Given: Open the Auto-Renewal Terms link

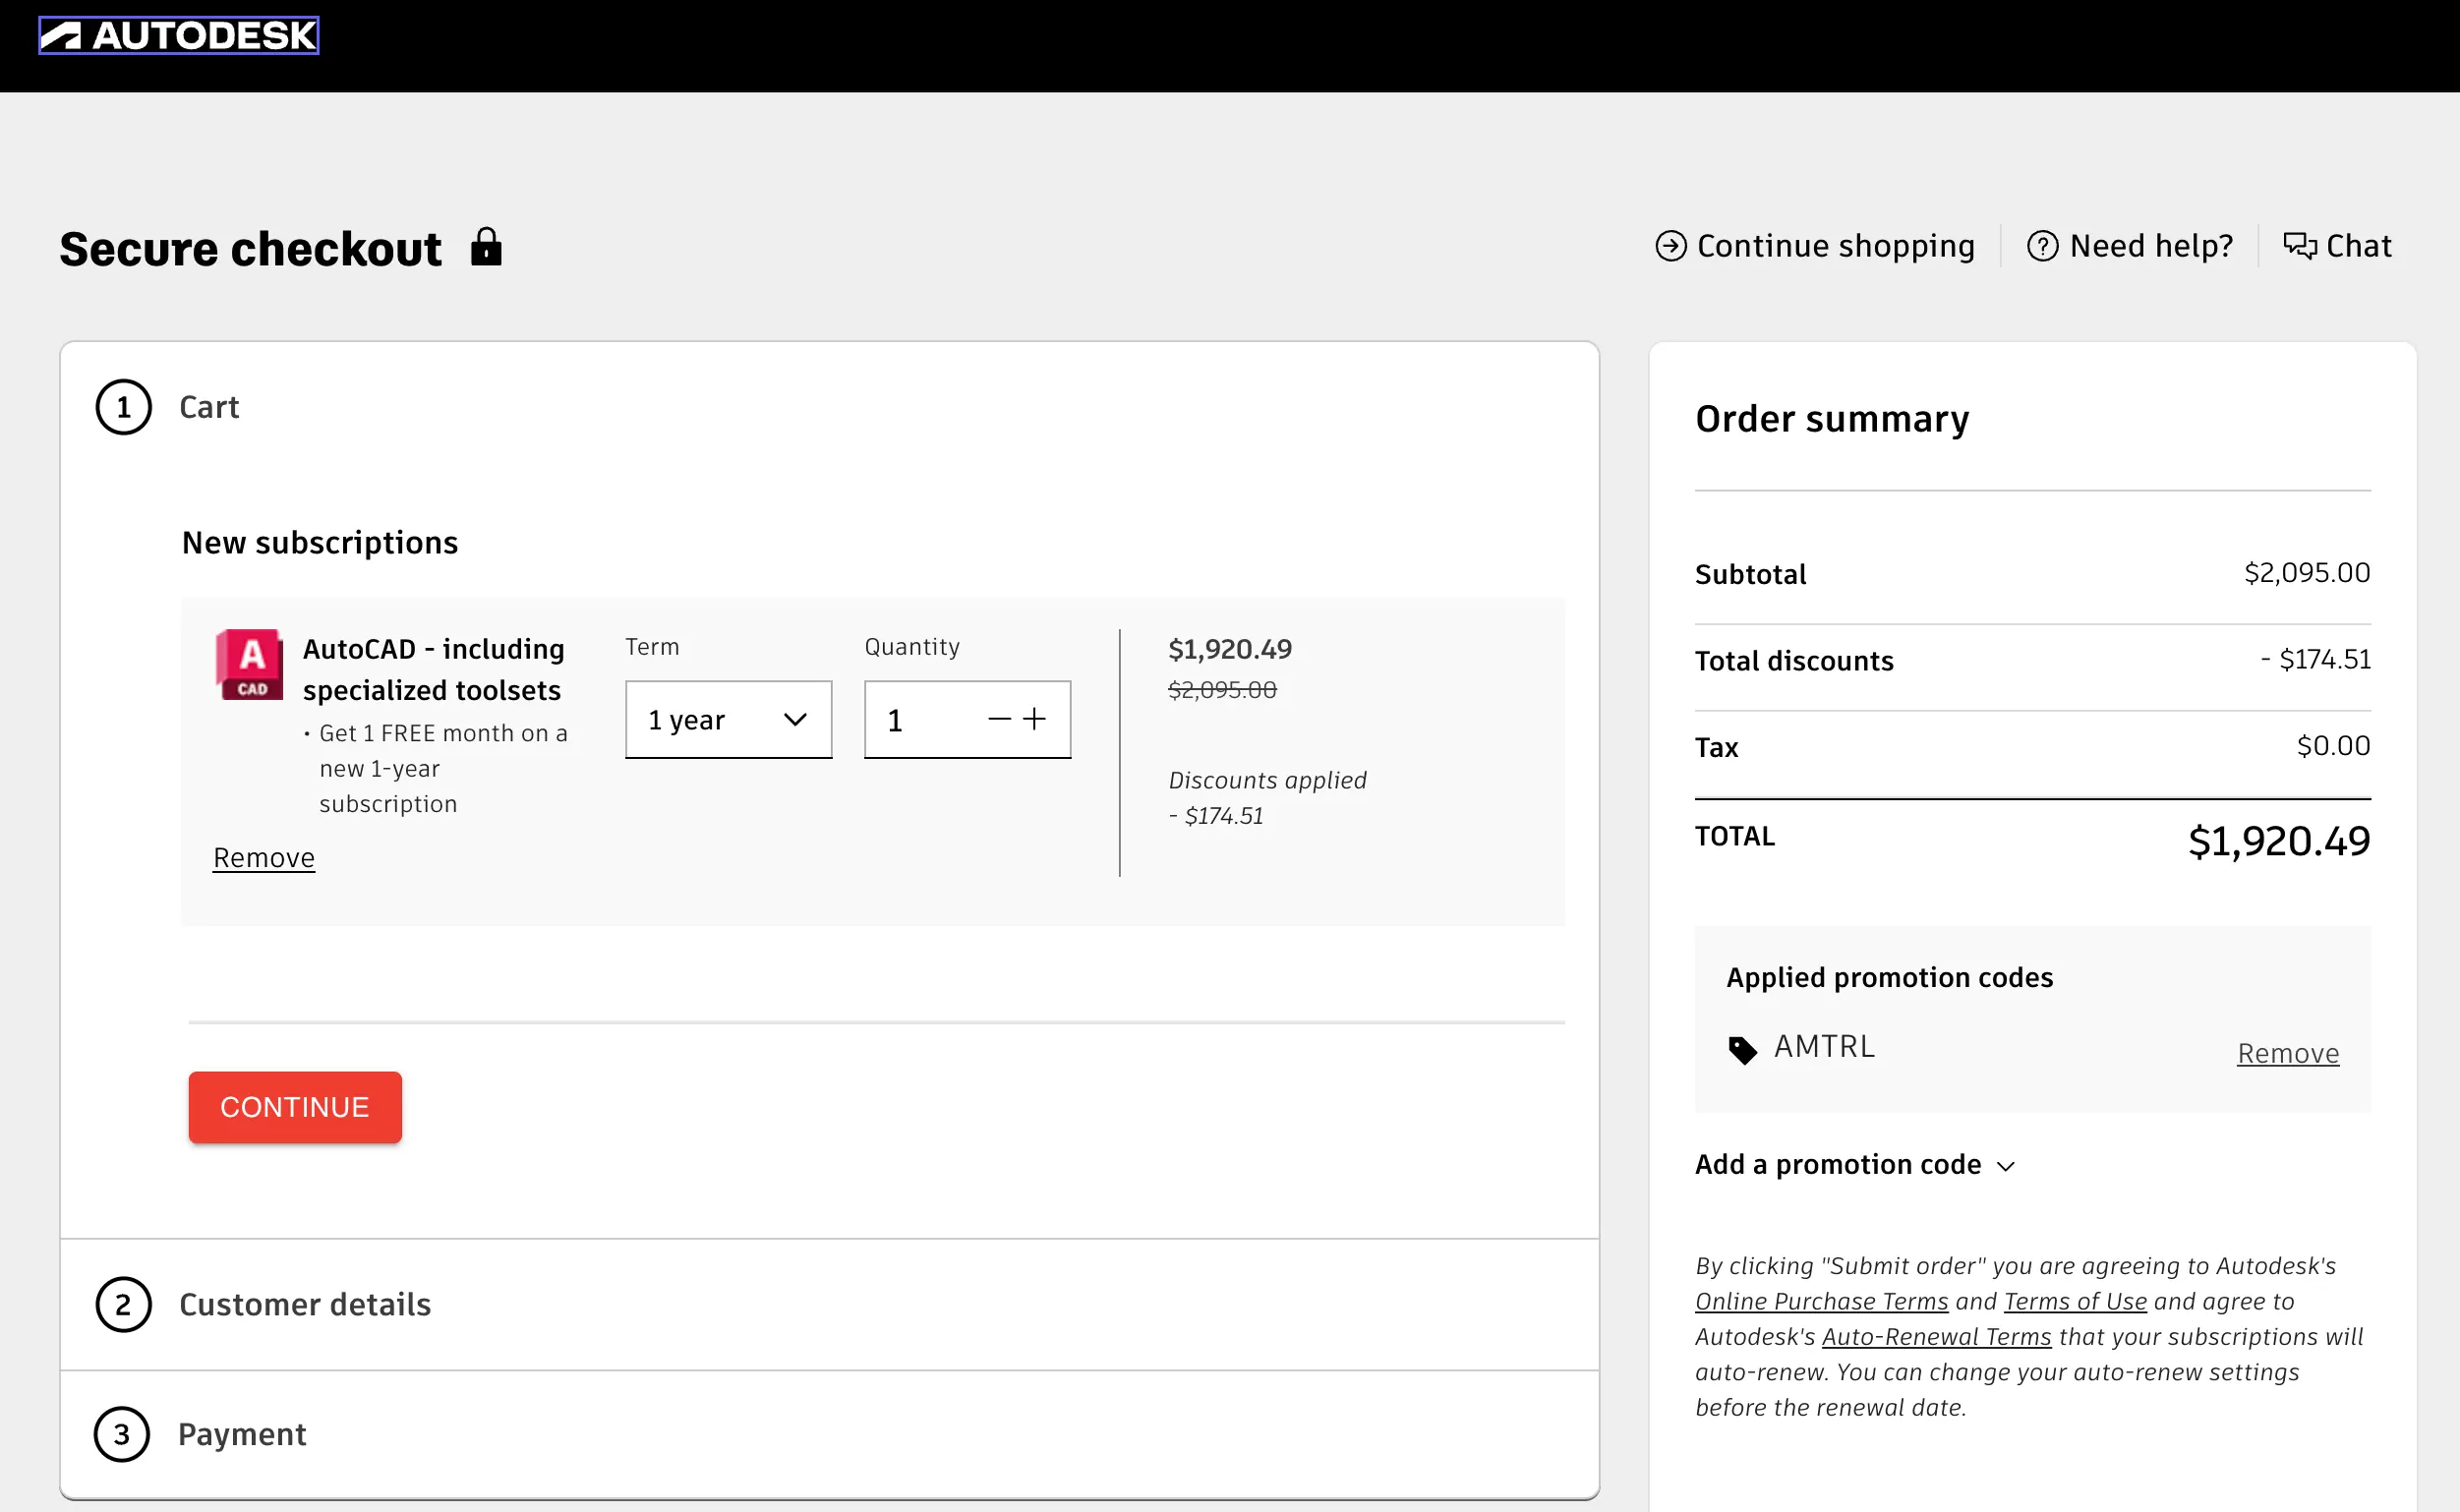Looking at the screenshot, I should tap(1936, 1337).
